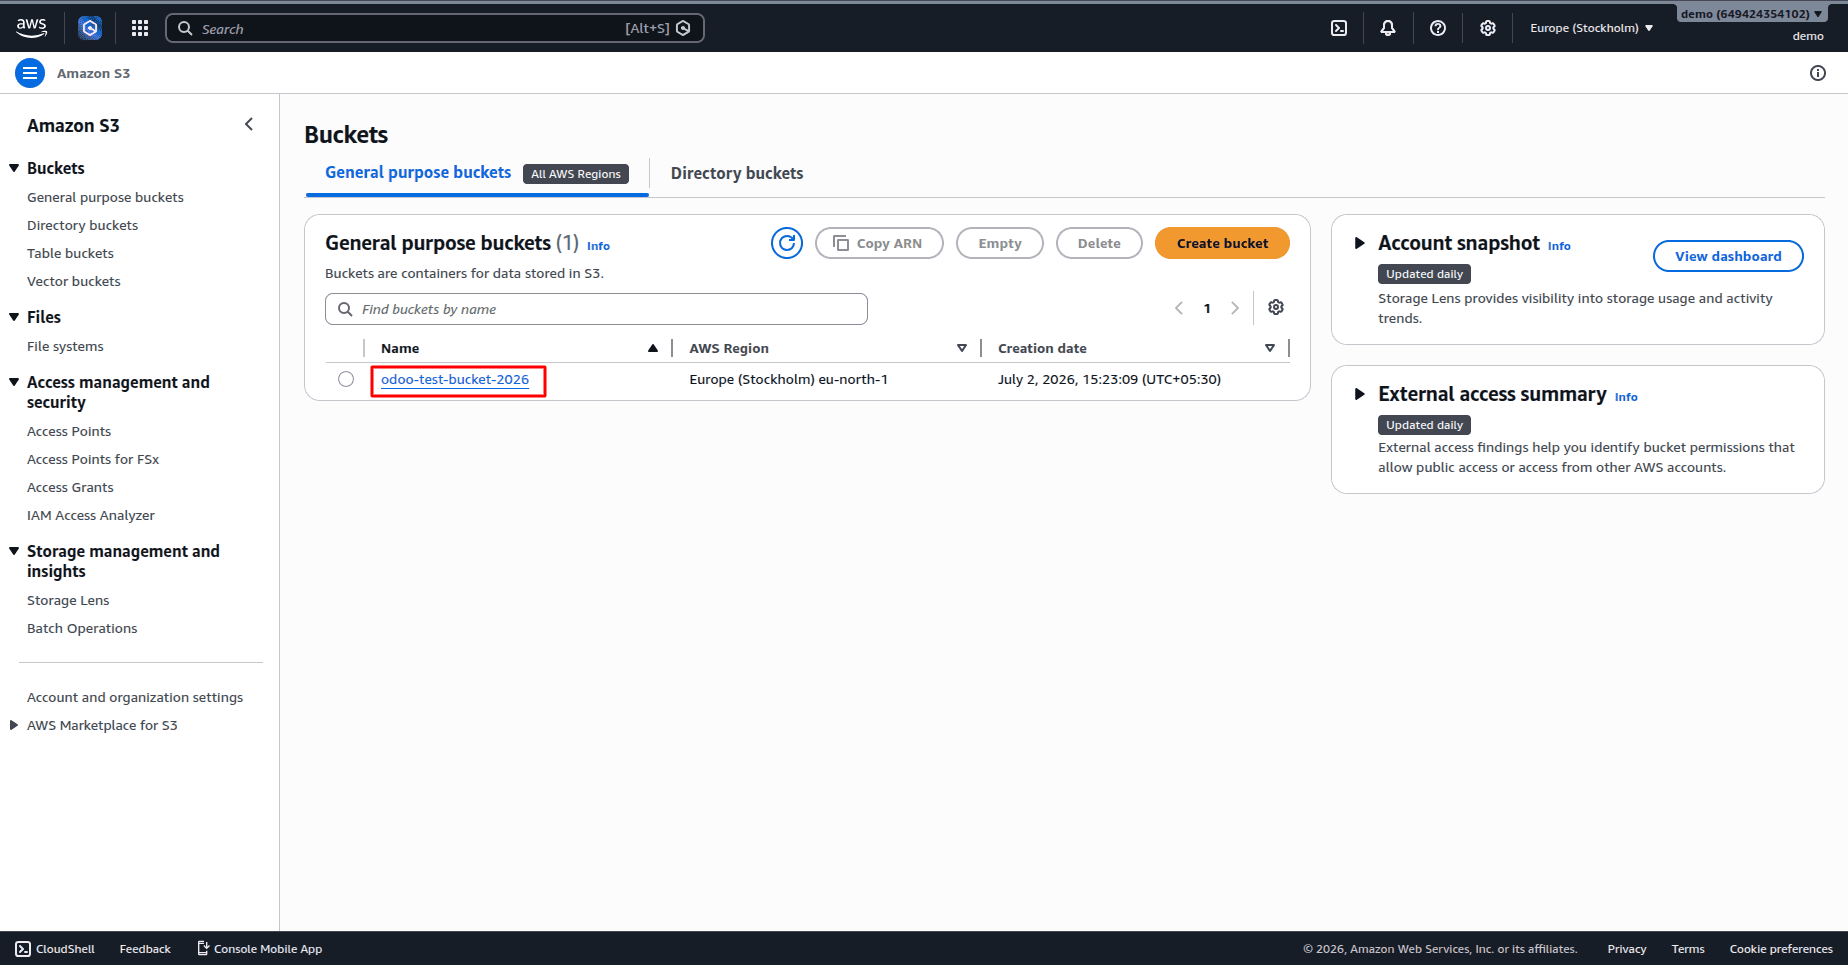
Task: Sort by Creation date arrow
Action: click(x=1270, y=348)
